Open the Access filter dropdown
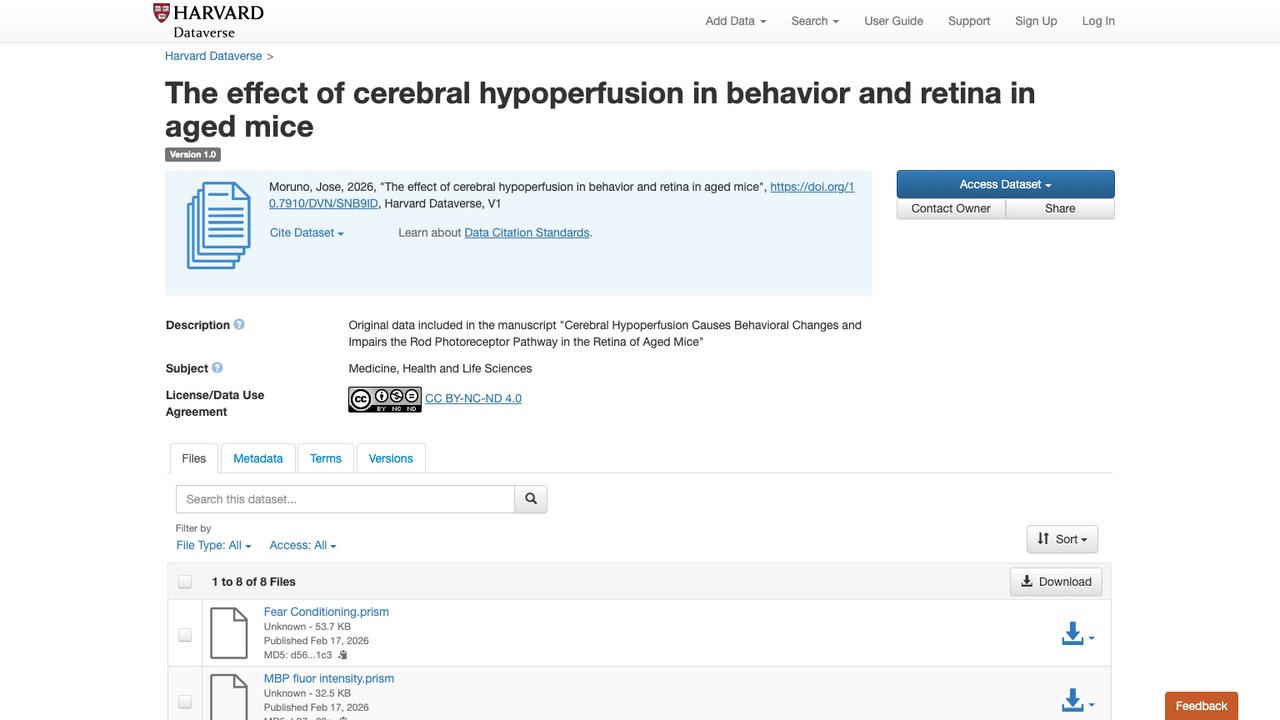The height and width of the screenshot is (720, 1280). 303,545
